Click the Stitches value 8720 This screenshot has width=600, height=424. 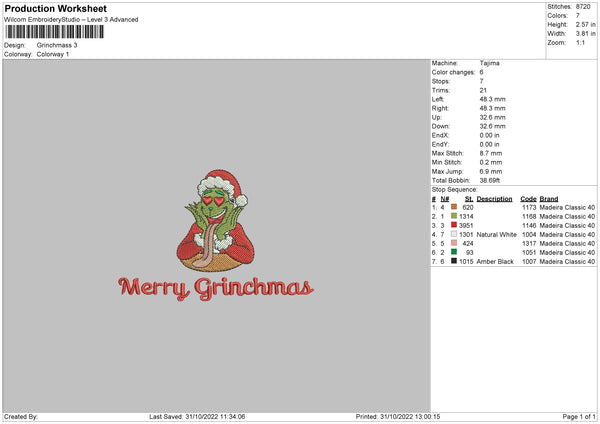tap(583, 7)
